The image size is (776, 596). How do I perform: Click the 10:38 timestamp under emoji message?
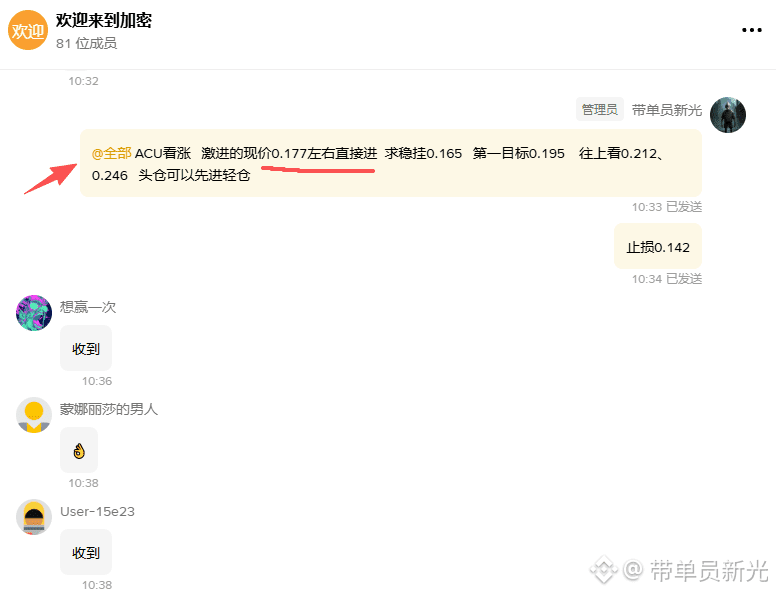tap(84, 483)
